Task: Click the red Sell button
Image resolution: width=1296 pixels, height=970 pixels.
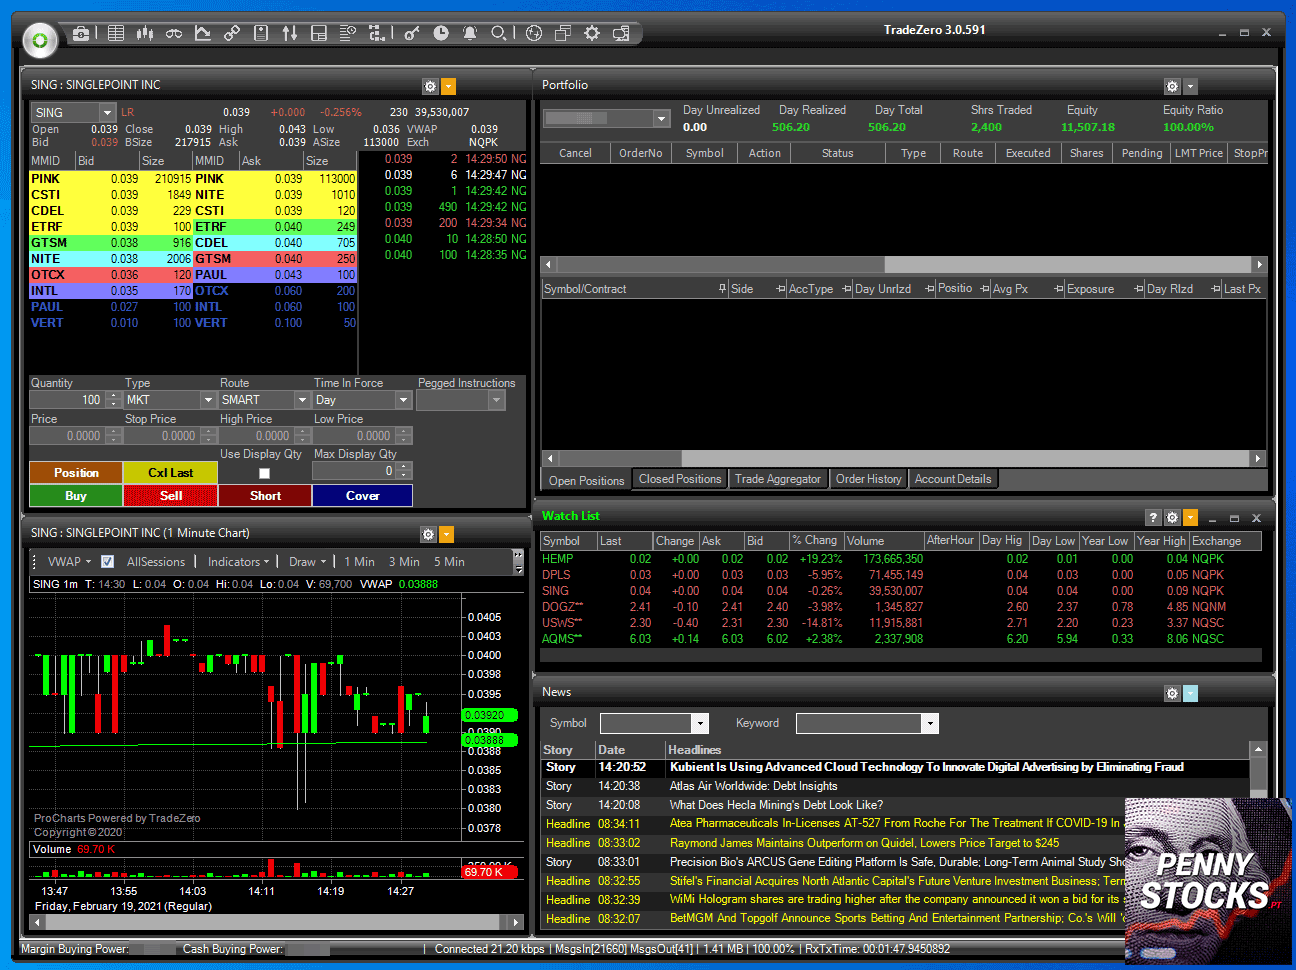Action: (171, 496)
